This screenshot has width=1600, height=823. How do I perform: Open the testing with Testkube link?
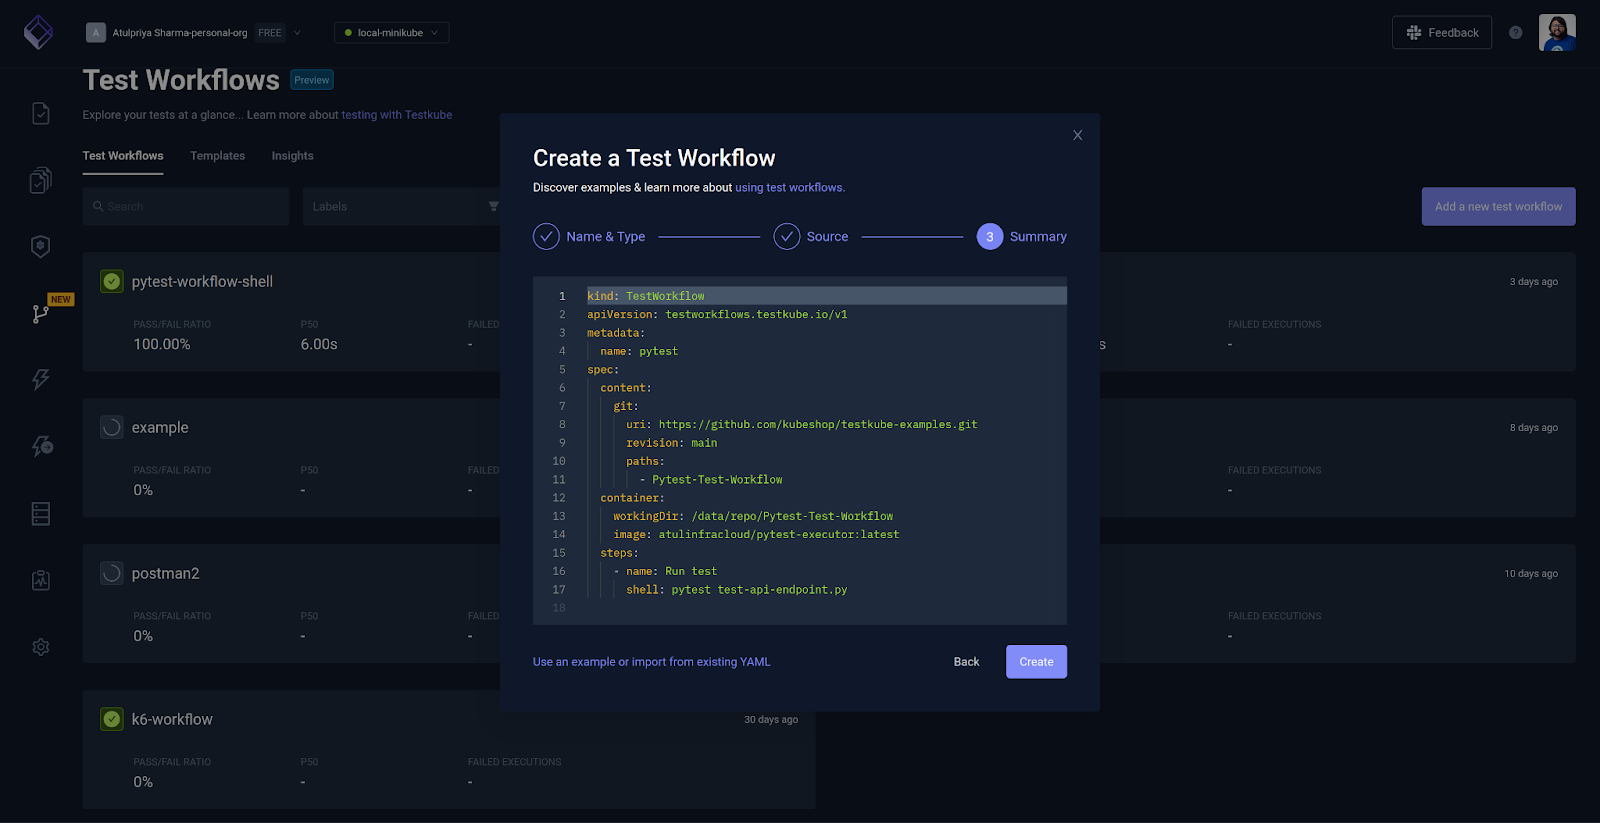pos(397,115)
